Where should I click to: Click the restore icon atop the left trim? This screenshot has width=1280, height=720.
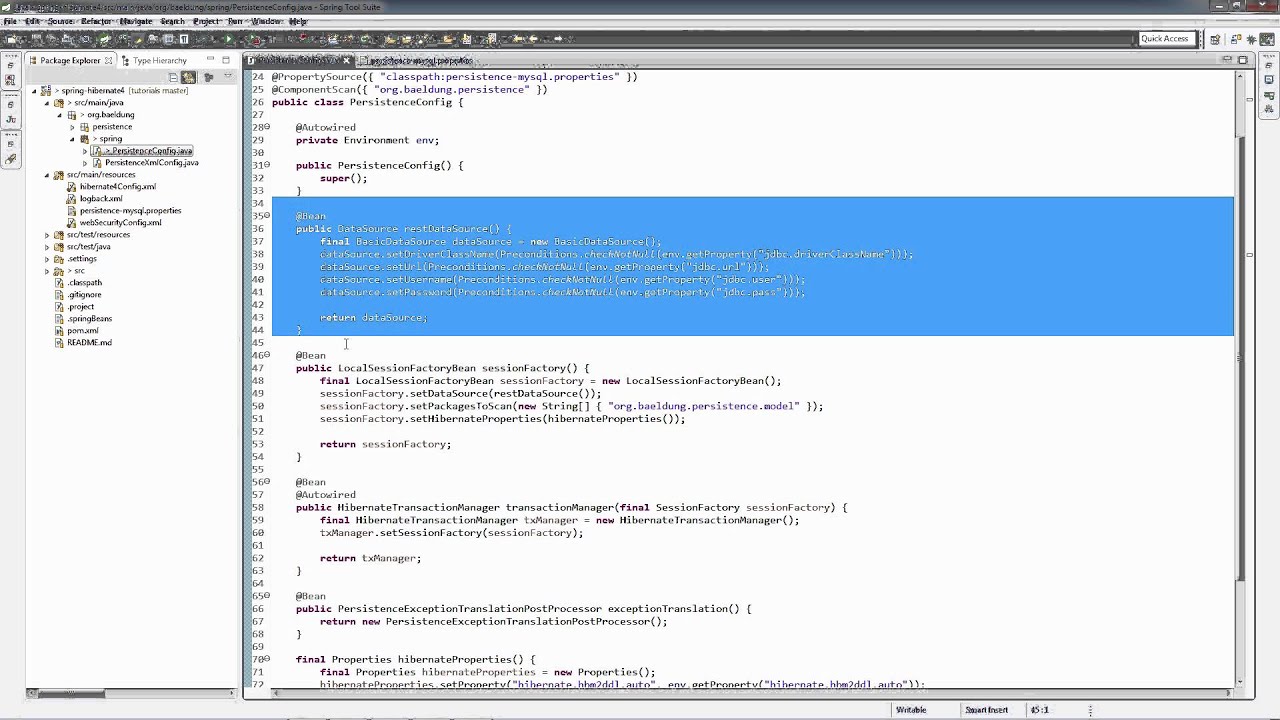(10, 66)
